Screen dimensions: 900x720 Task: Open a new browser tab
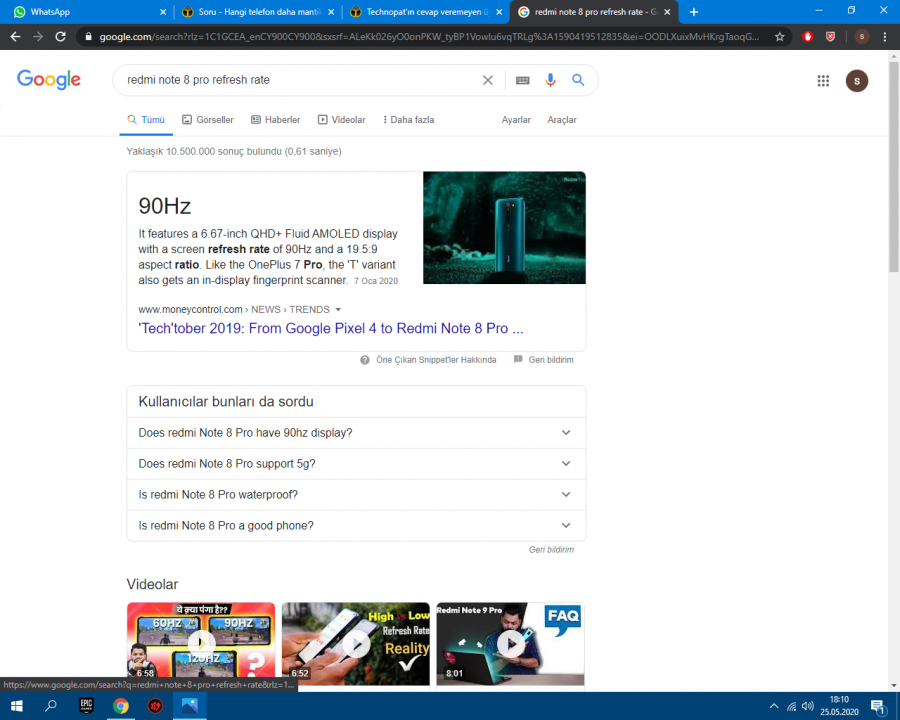(x=694, y=12)
